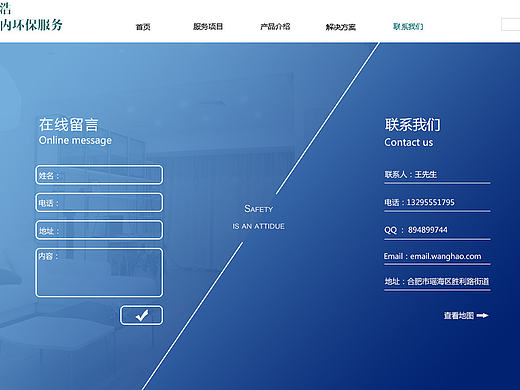Click the 姓名 input field
This screenshot has height=390, width=520.
point(99,175)
